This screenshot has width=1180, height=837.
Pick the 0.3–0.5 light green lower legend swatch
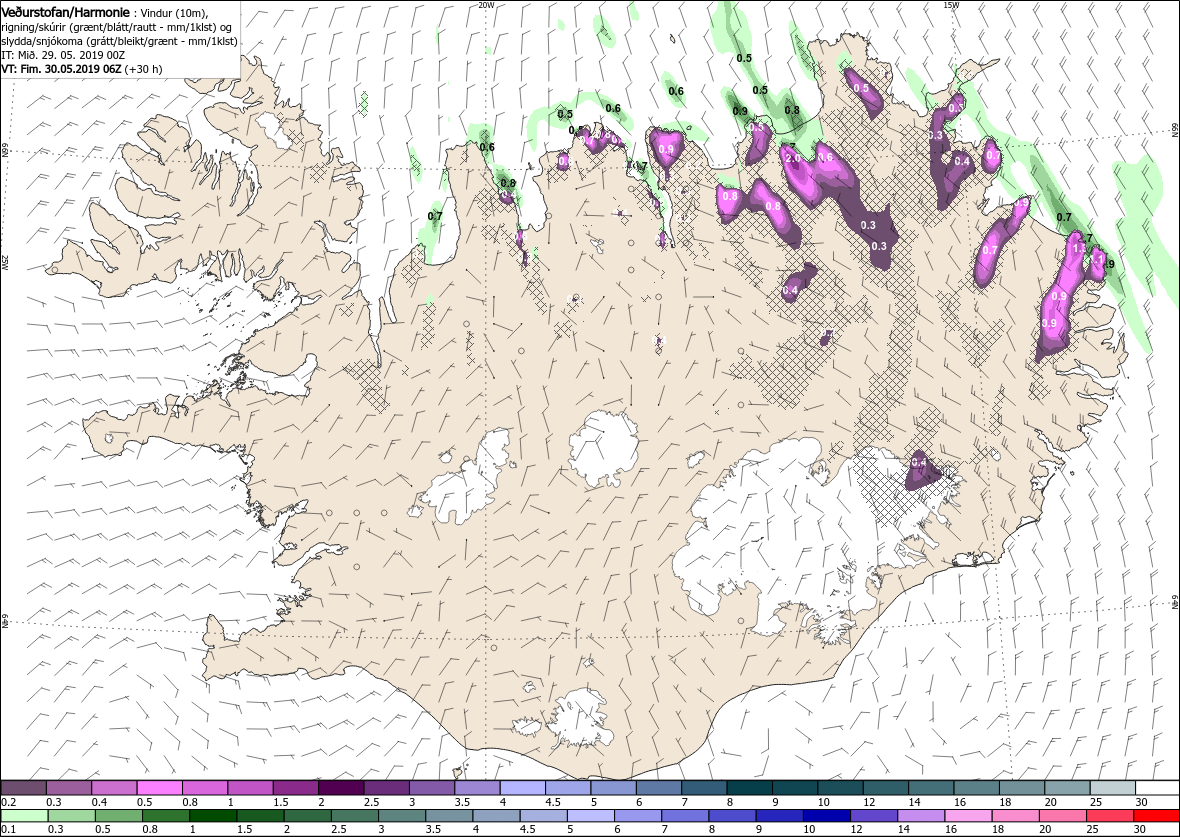(73, 817)
